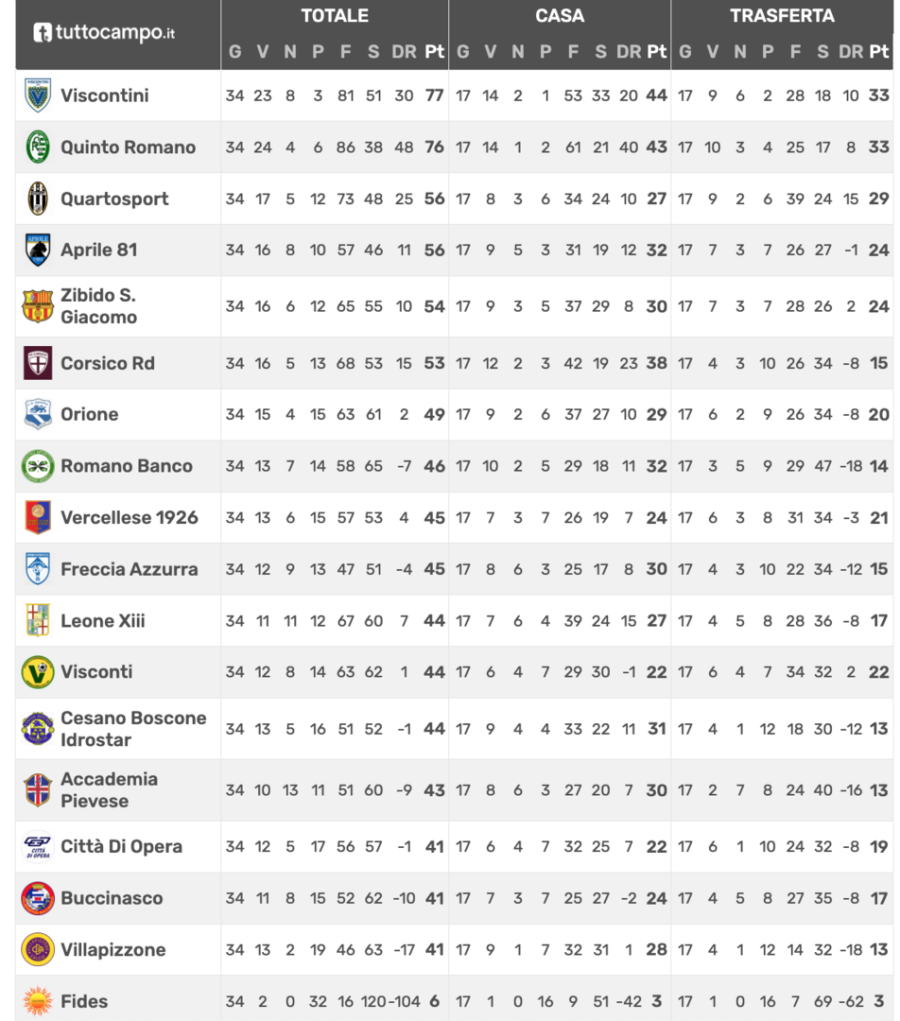
Task: Click the Visconti yellow V logo
Action: tap(38, 672)
